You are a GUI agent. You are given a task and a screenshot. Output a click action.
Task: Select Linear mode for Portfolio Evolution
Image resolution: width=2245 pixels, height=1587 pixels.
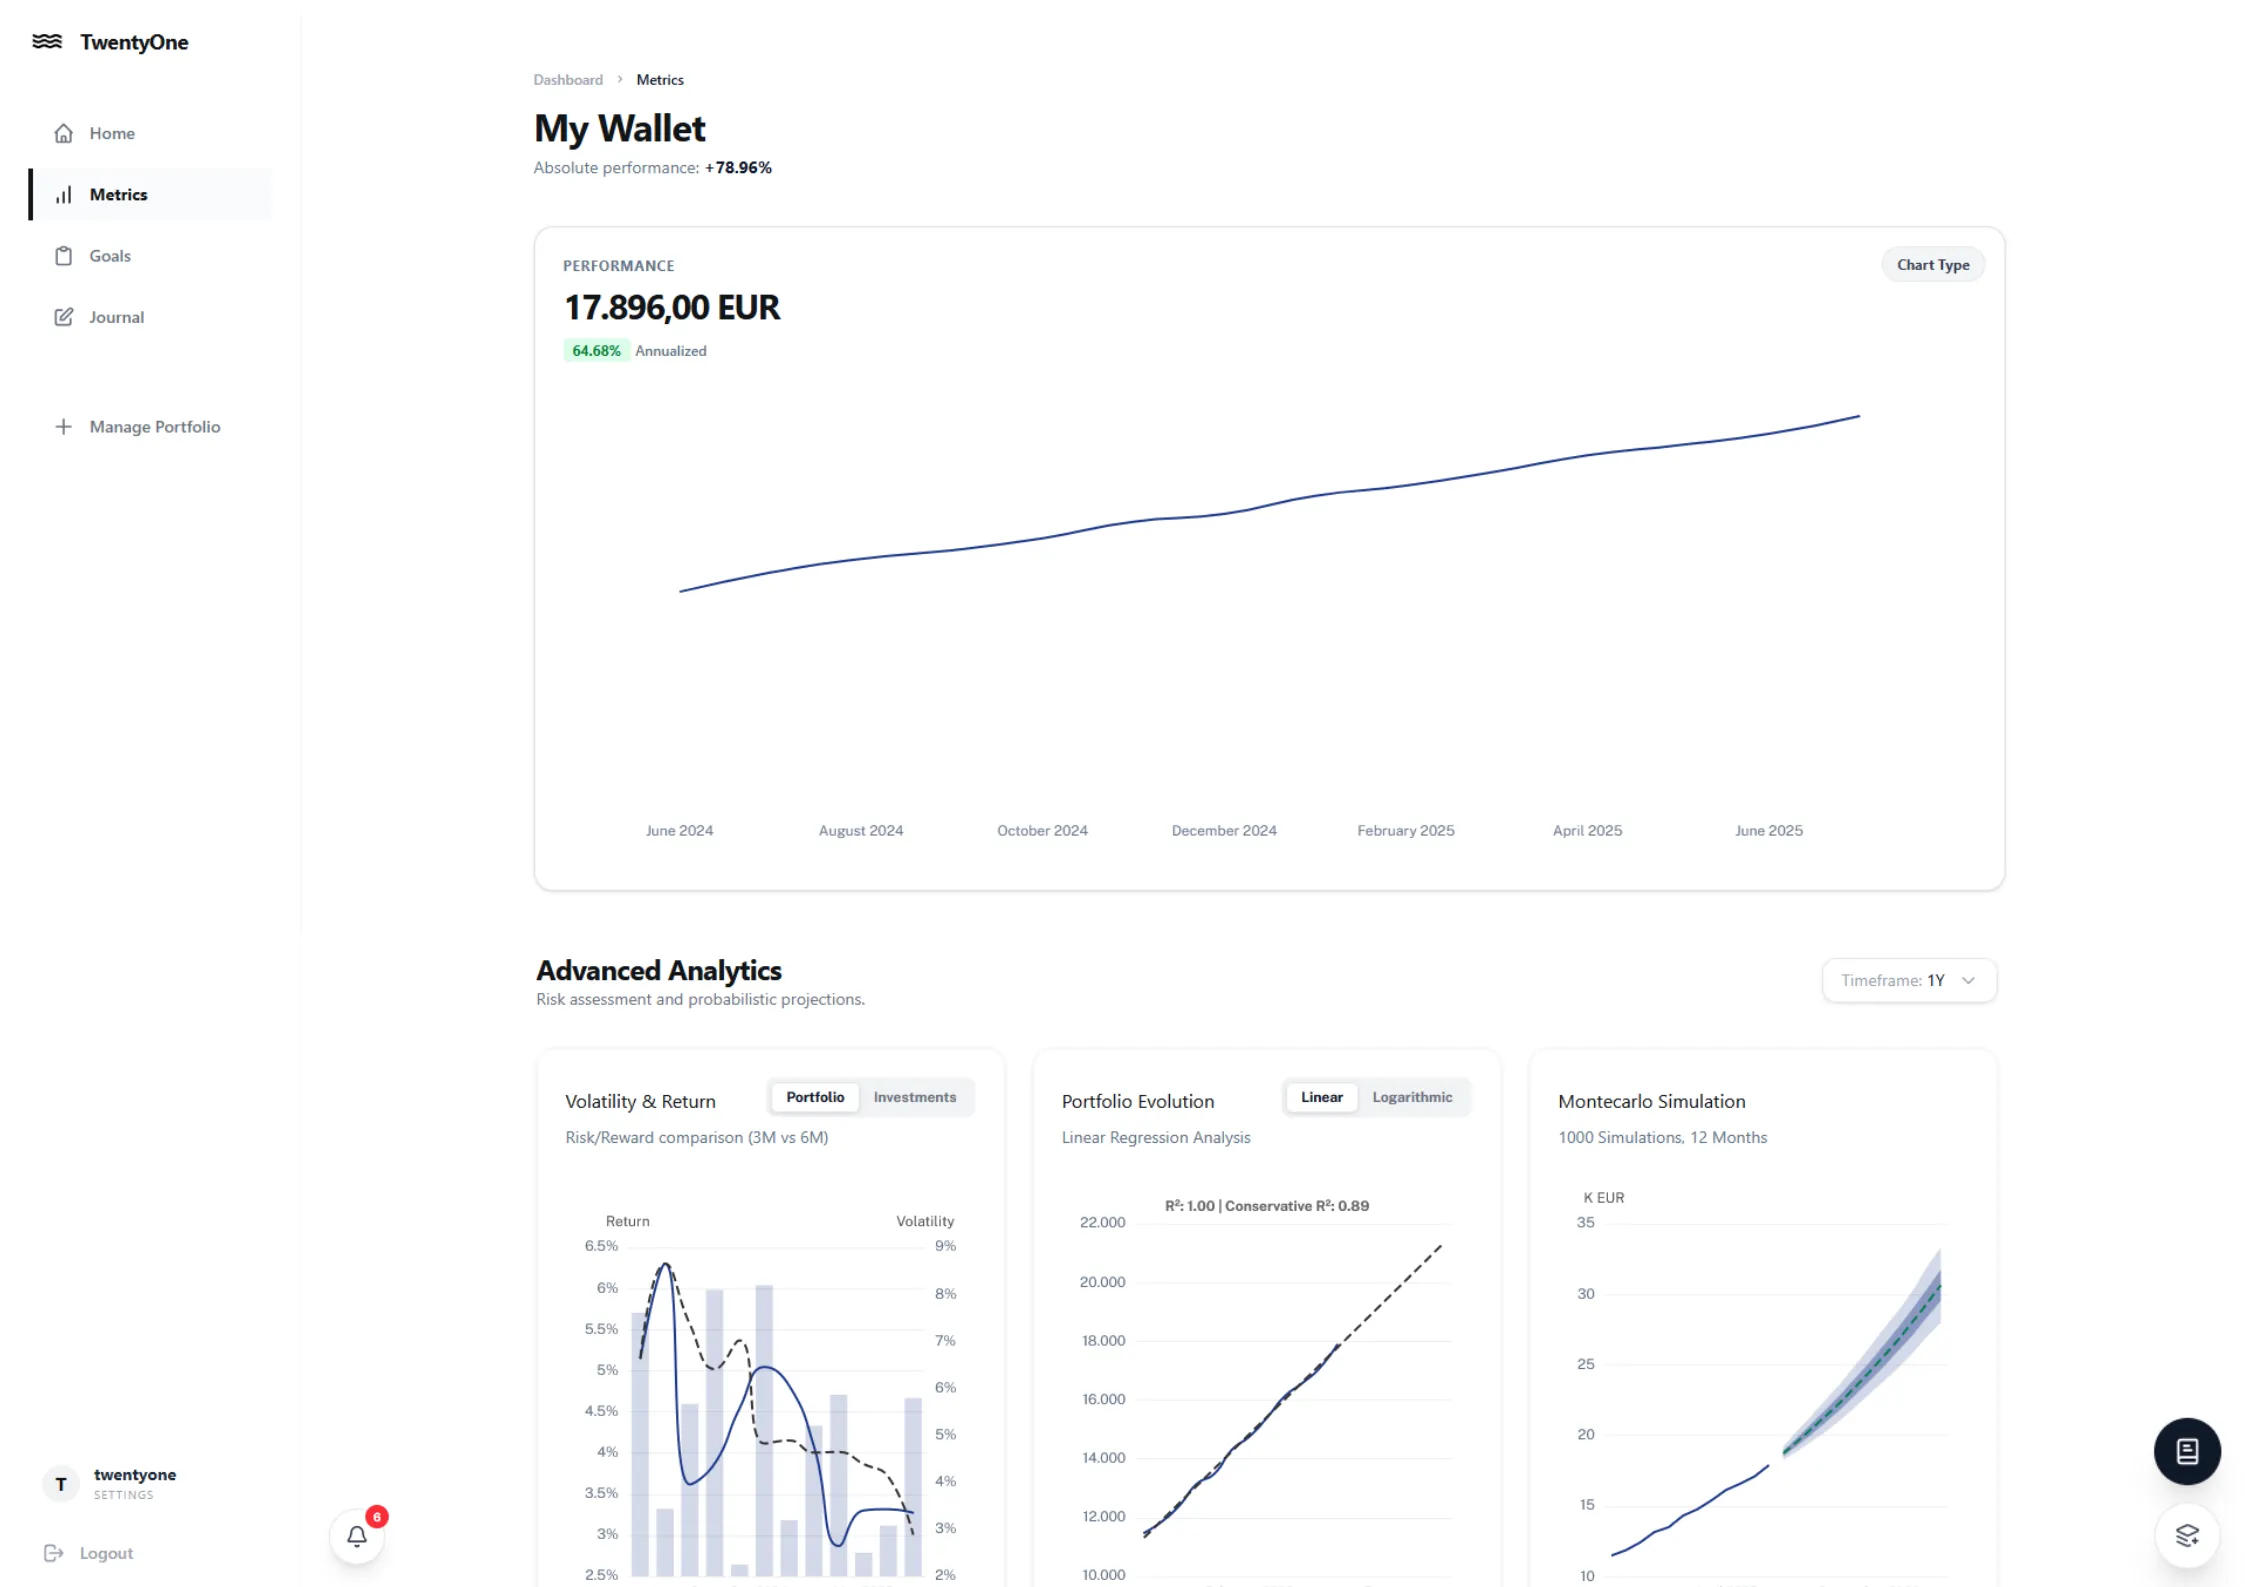[1321, 1096]
